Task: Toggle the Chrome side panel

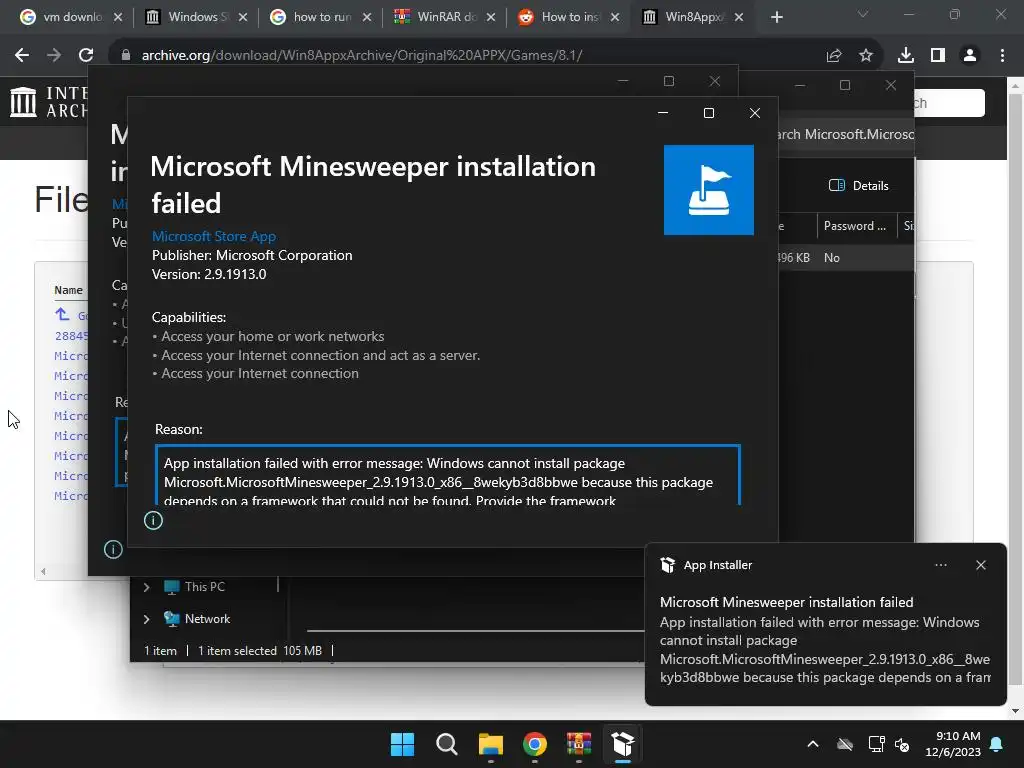Action: pyautogui.click(x=938, y=55)
